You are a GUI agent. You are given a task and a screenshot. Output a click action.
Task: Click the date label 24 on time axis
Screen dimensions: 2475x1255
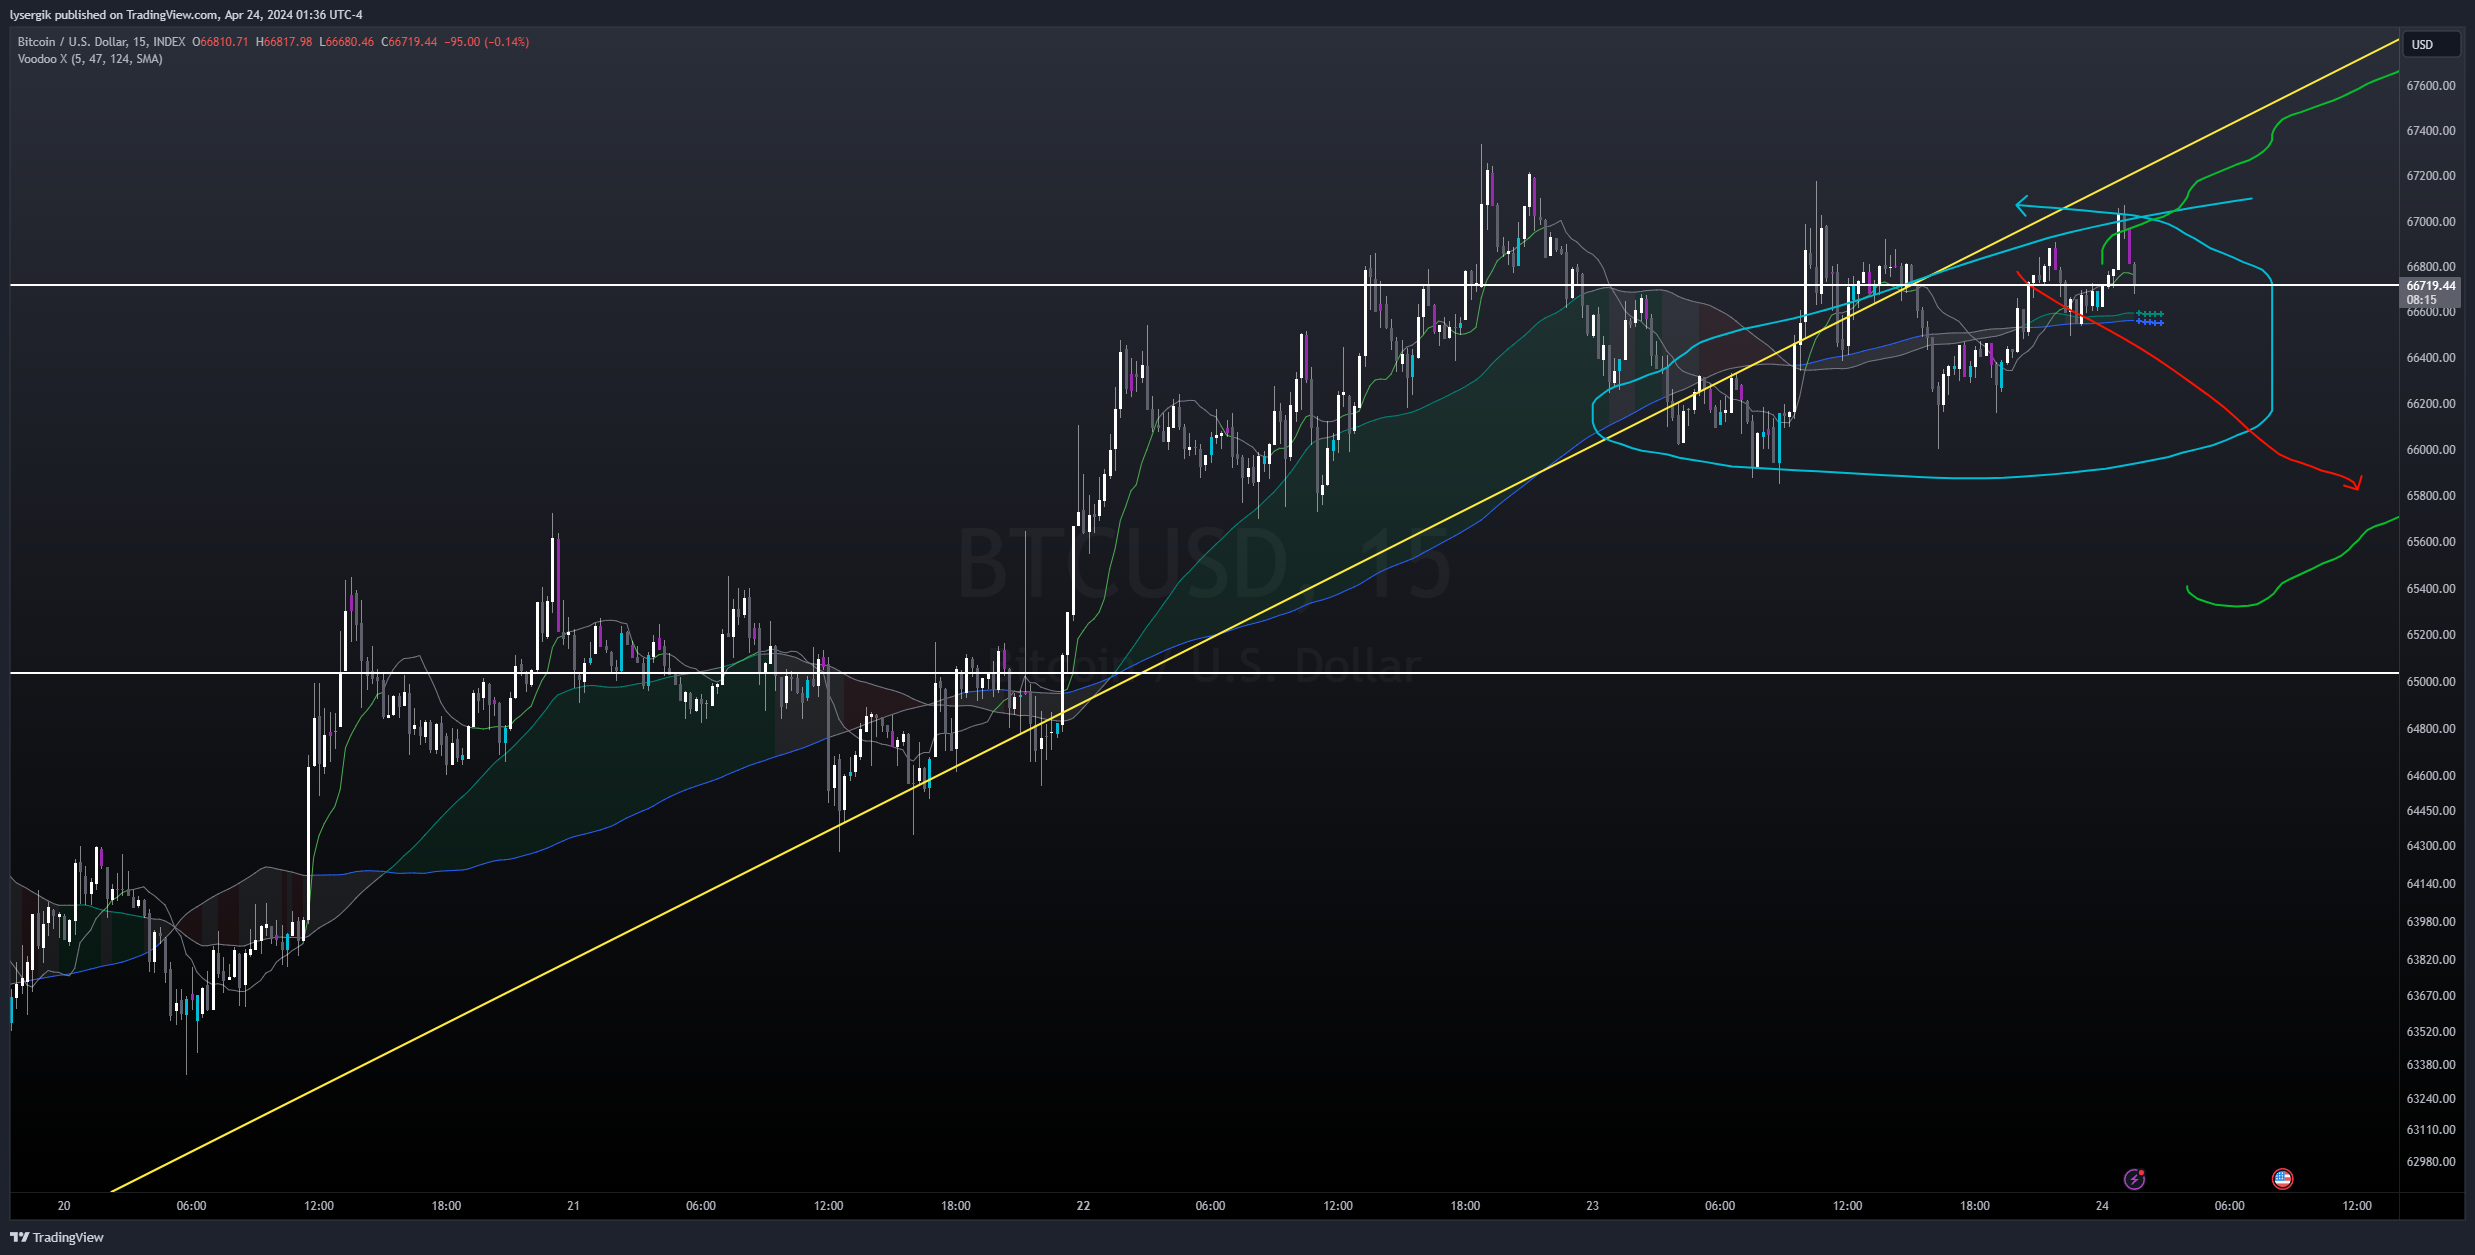[x=2102, y=1206]
